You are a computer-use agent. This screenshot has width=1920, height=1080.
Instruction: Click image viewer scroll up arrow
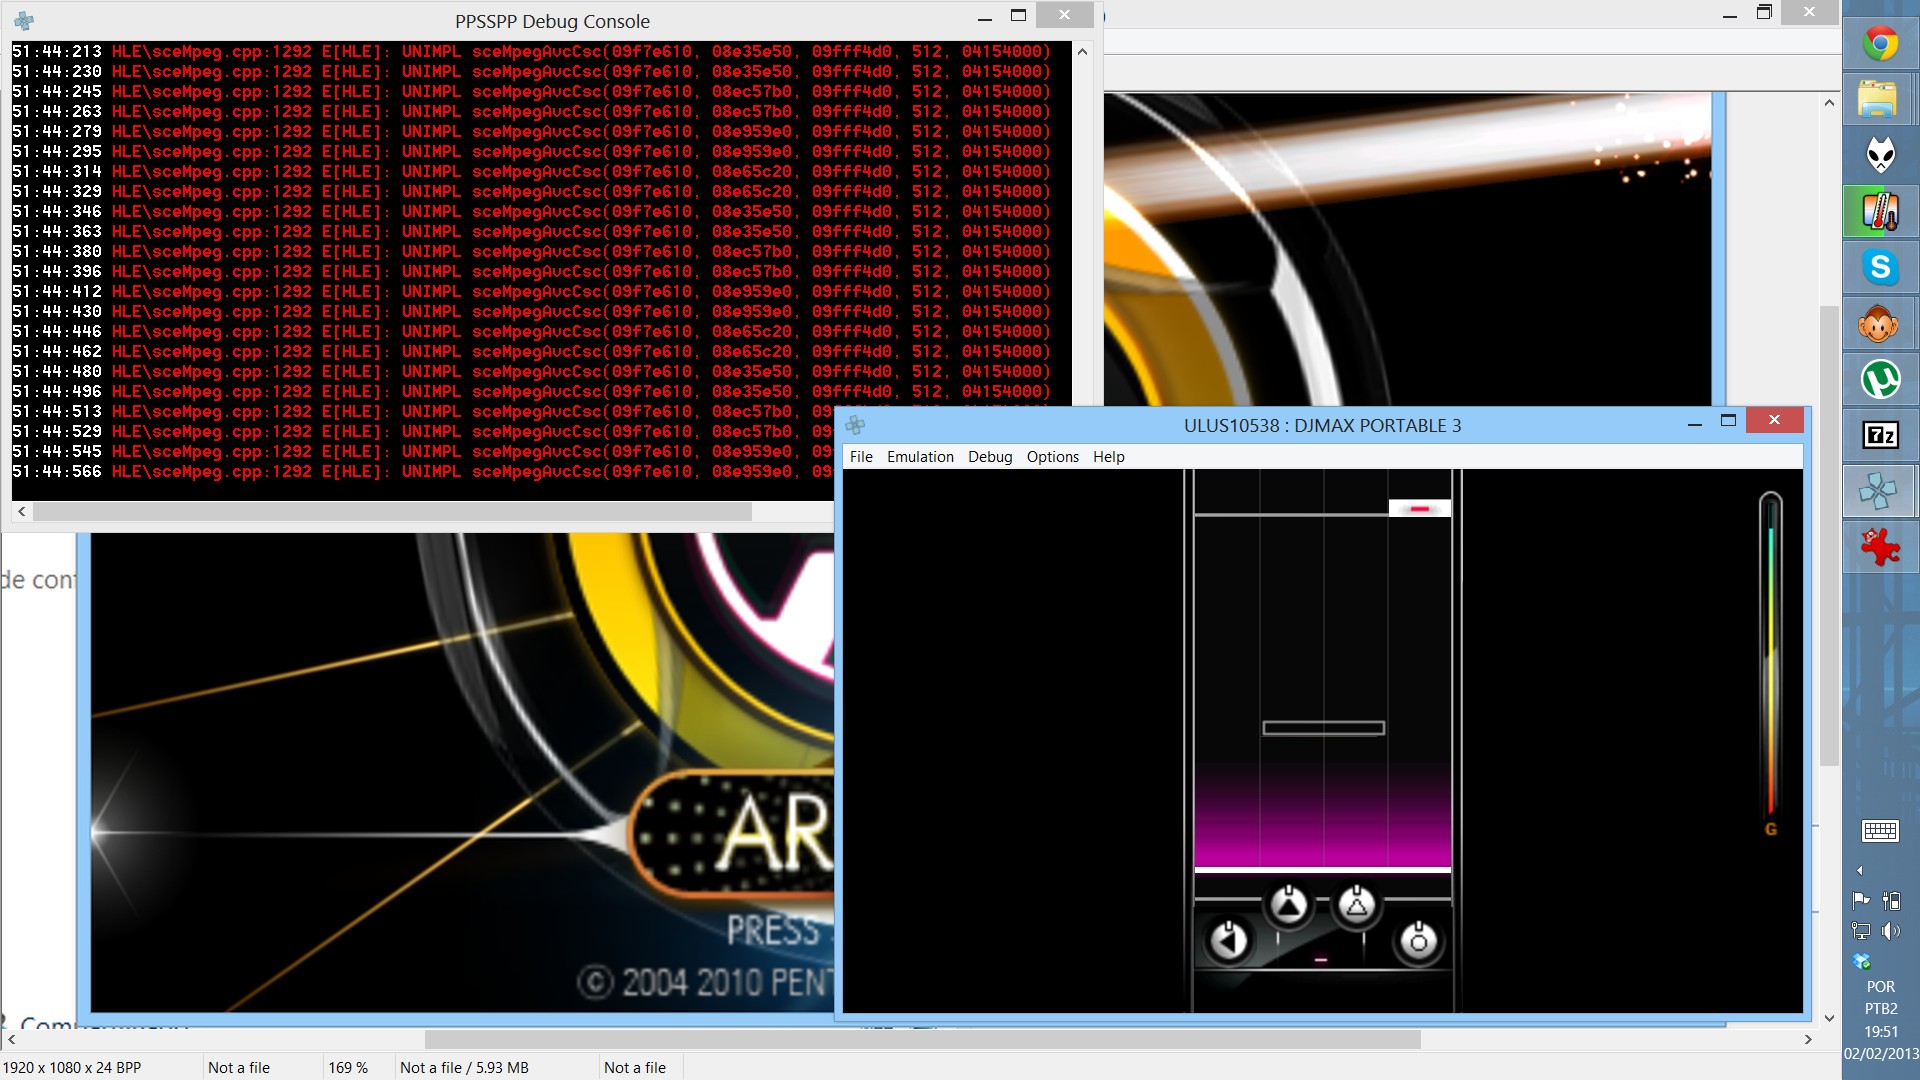point(1829,103)
